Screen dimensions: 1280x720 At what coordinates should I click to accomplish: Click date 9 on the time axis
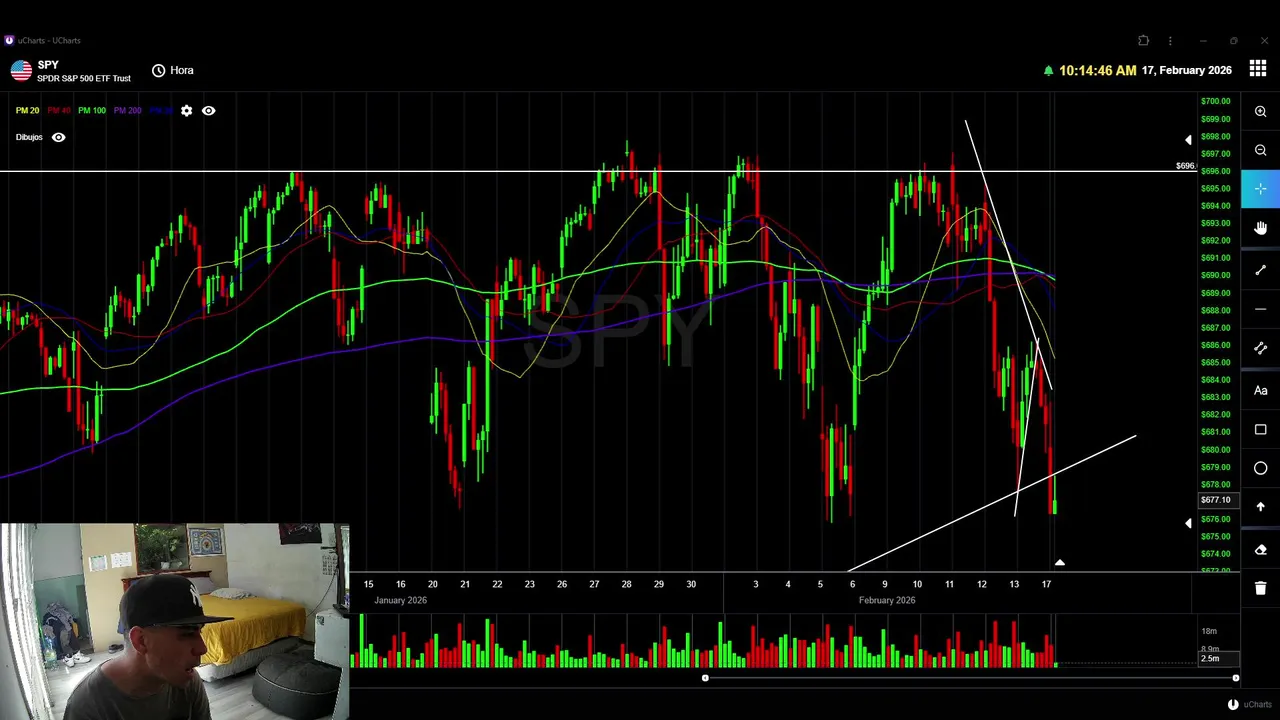(884, 584)
